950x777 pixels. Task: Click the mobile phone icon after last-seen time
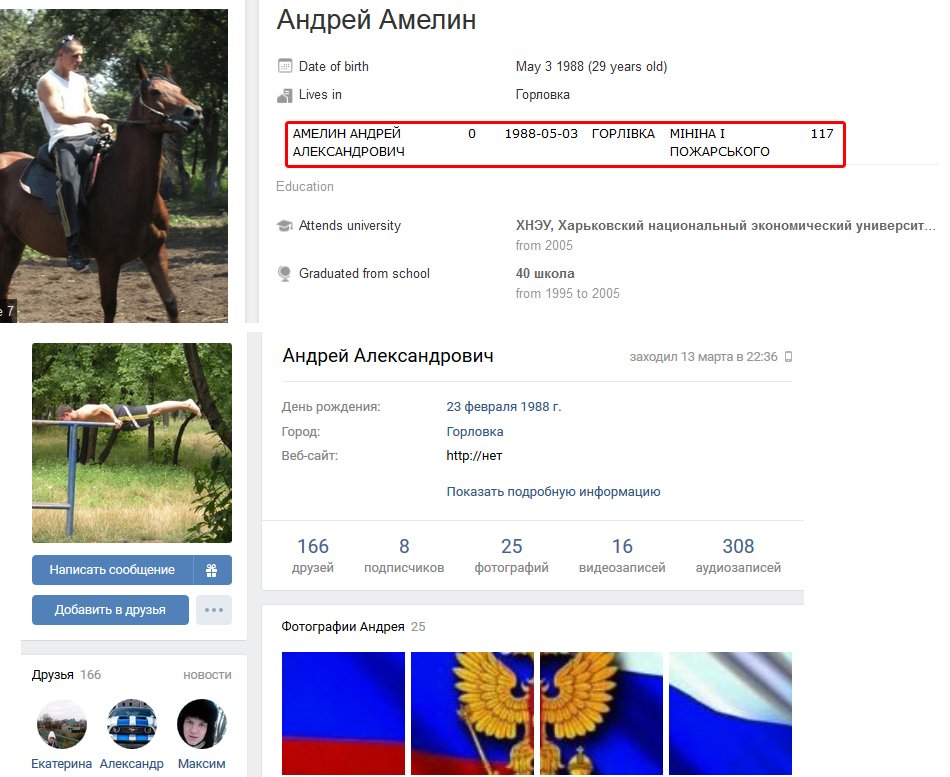pos(788,357)
